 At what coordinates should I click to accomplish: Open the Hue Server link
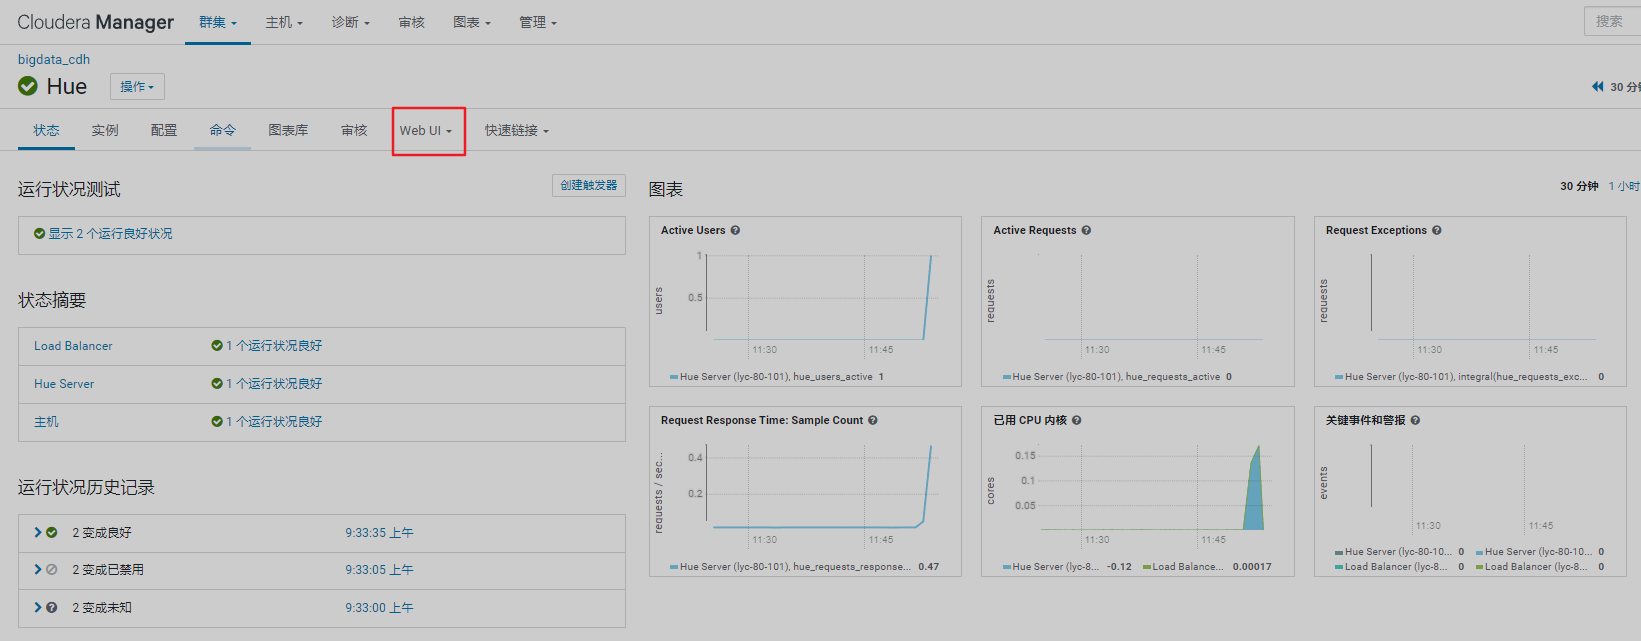point(64,384)
